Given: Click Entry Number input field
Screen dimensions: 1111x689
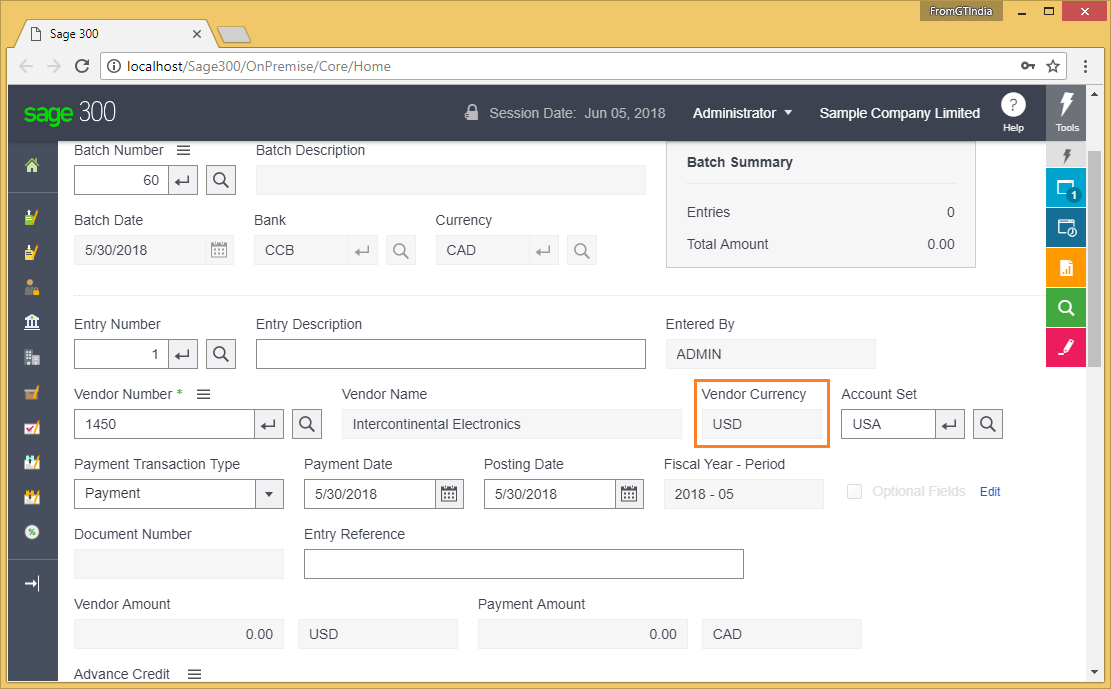Looking at the screenshot, I should coord(121,354).
